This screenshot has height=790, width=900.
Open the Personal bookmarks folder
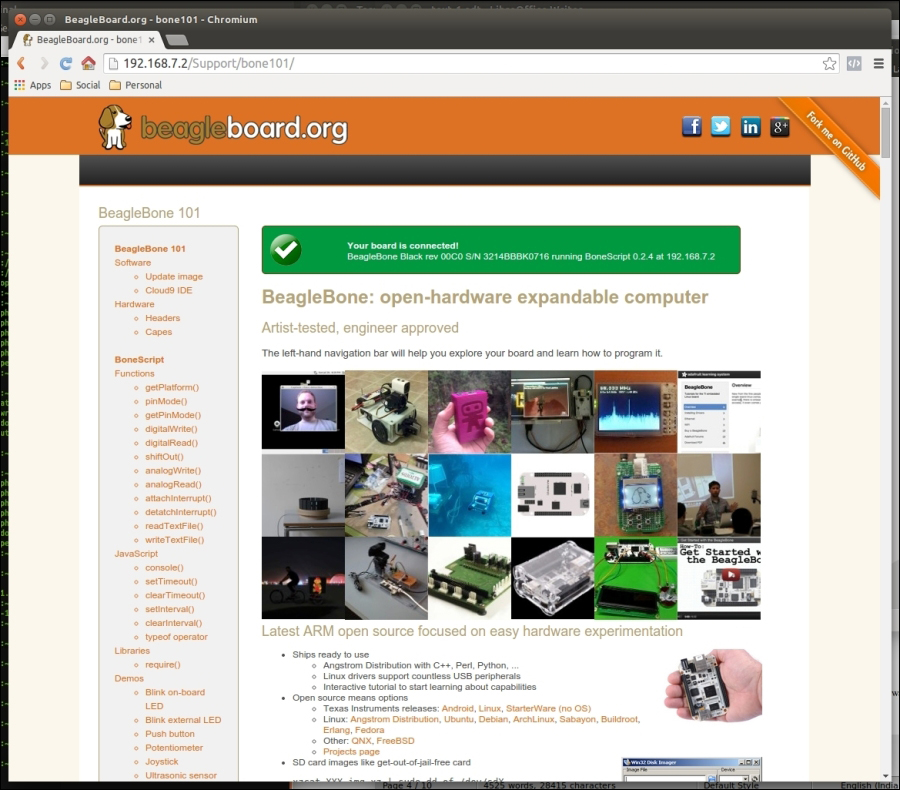click(x=135, y=85)
